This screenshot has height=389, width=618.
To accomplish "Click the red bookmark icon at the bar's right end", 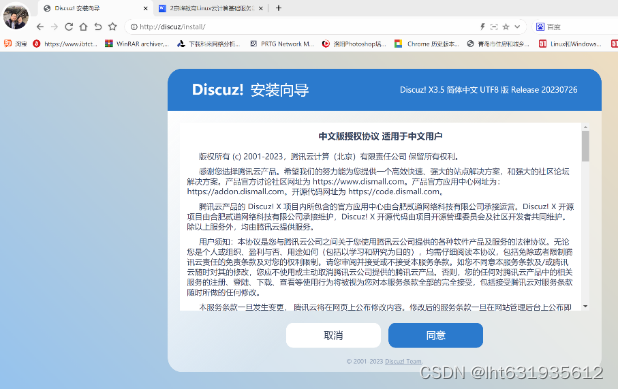I will tap(614, 44).
